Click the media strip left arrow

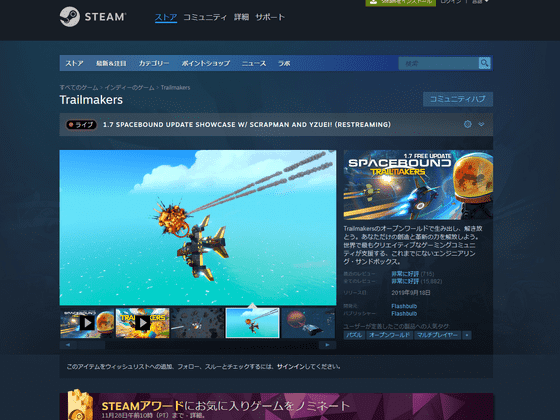pyautogui.click(x=68, y=345)
